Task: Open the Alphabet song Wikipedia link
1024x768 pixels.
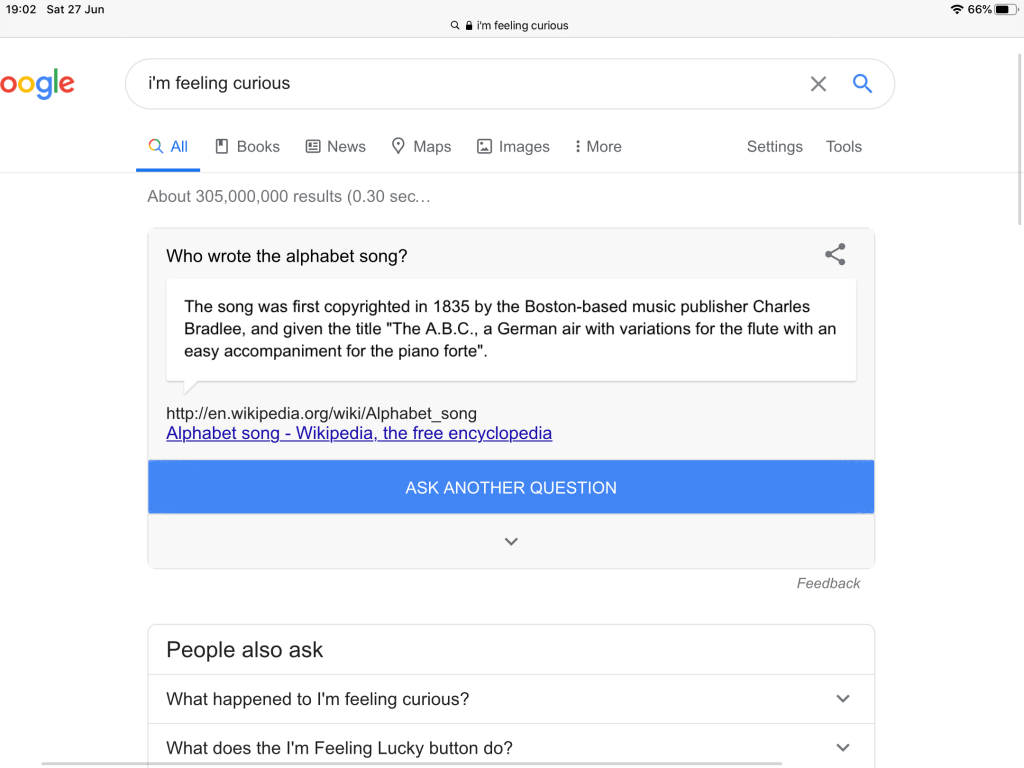Action: point(359,433)
